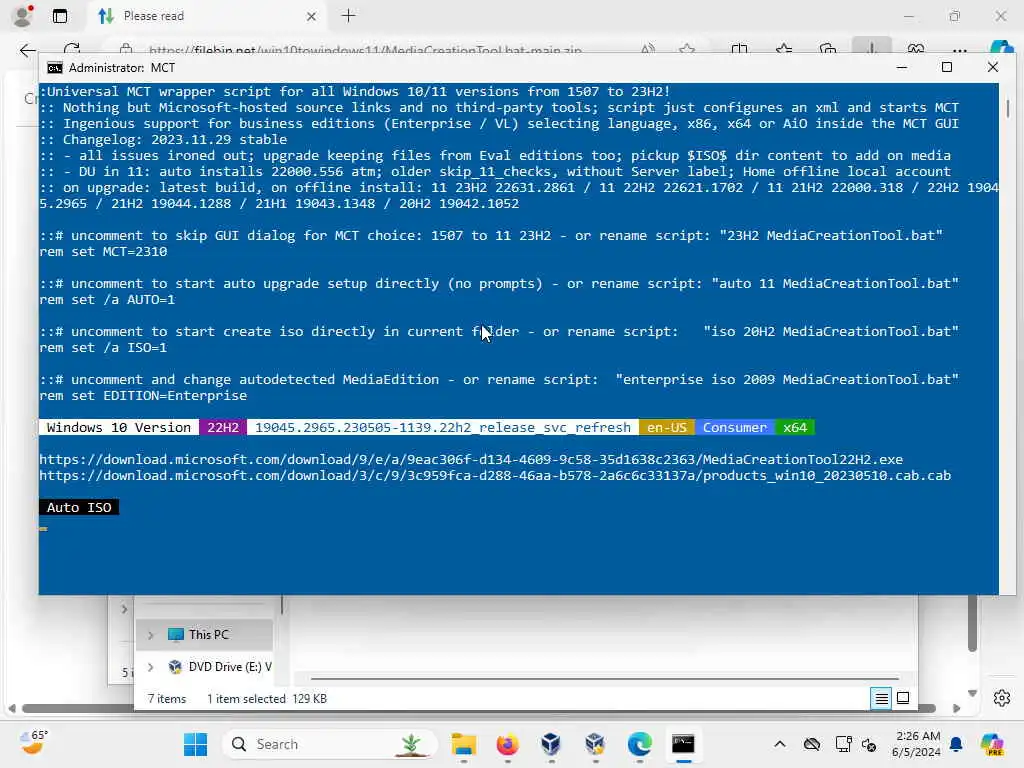Click the MediaCreationTool22H2.exe download URL text
The height and width of the screenshot is (768, 1024).
coord(471,459)
